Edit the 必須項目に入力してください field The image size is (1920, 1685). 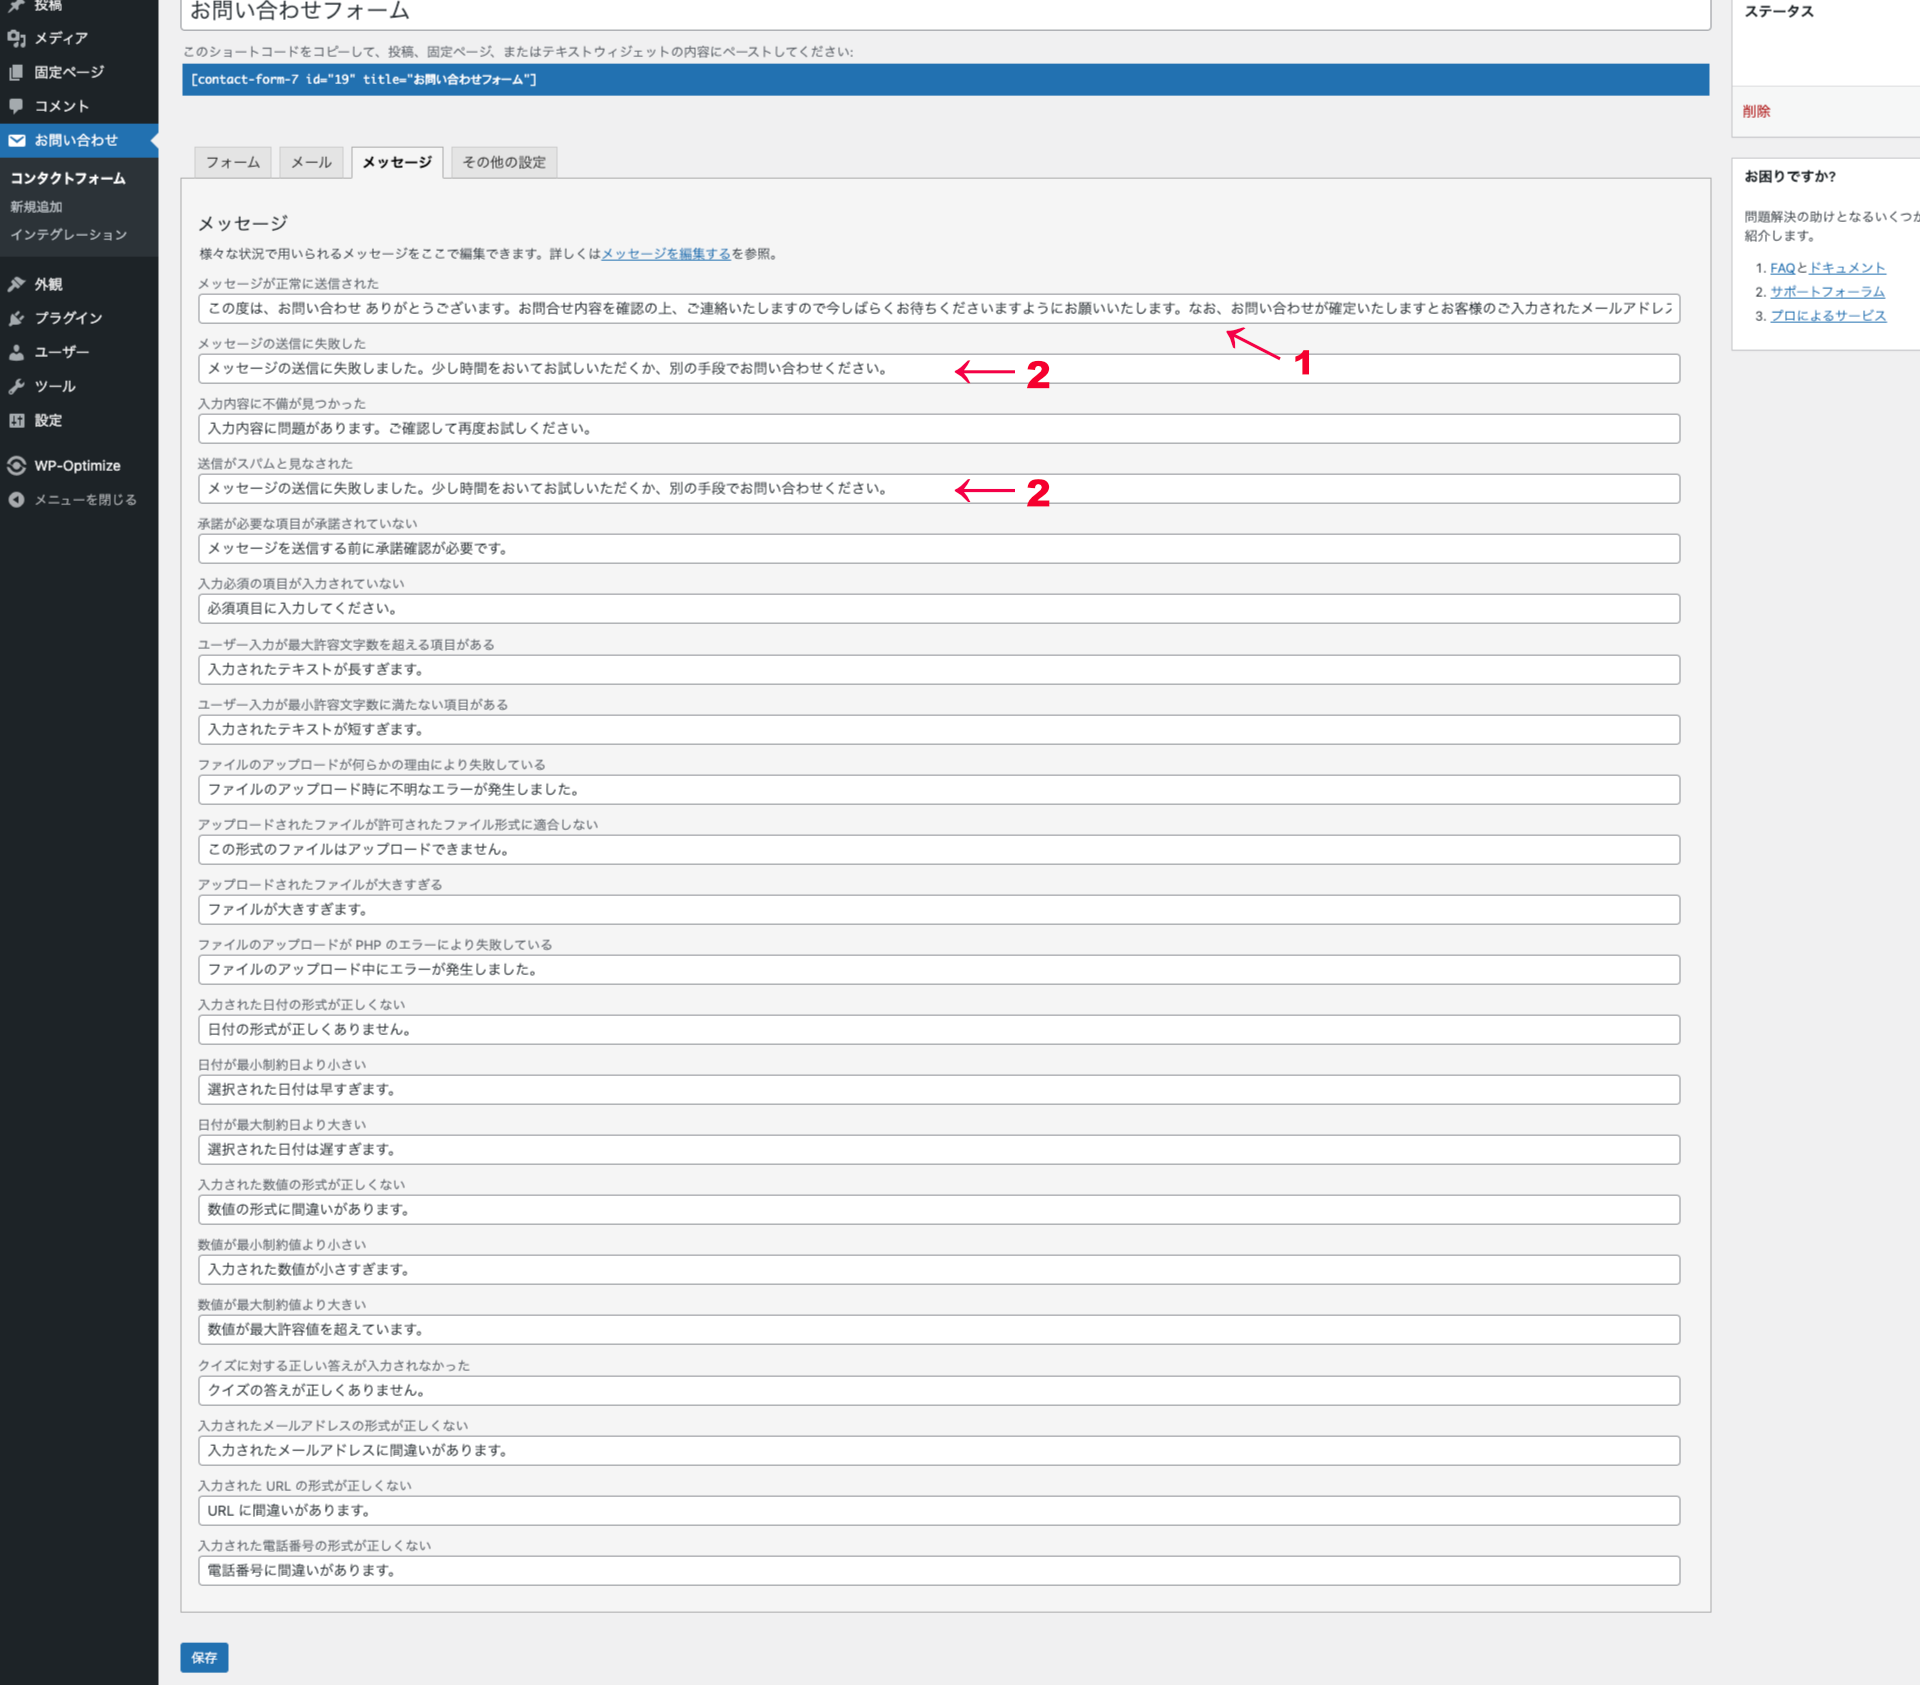coord(939,608)
